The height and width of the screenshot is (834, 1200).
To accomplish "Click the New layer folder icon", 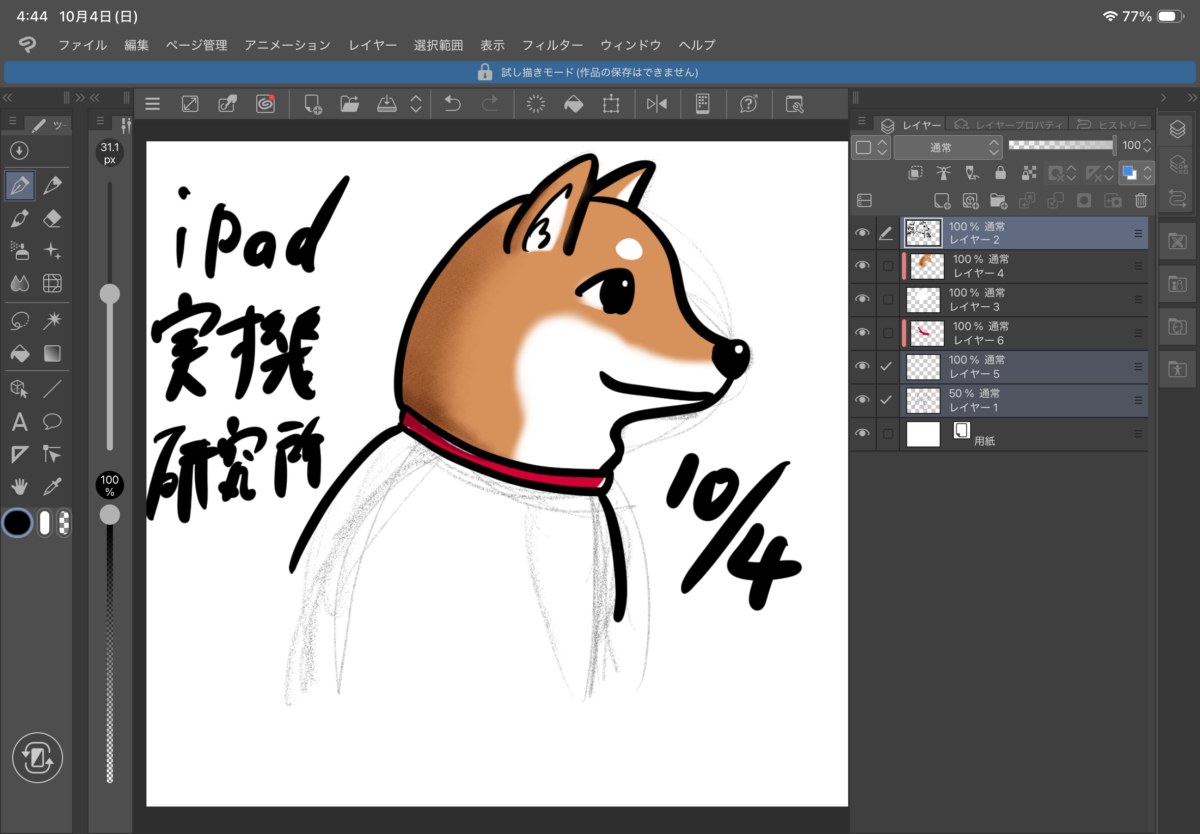I will (997, 200).
